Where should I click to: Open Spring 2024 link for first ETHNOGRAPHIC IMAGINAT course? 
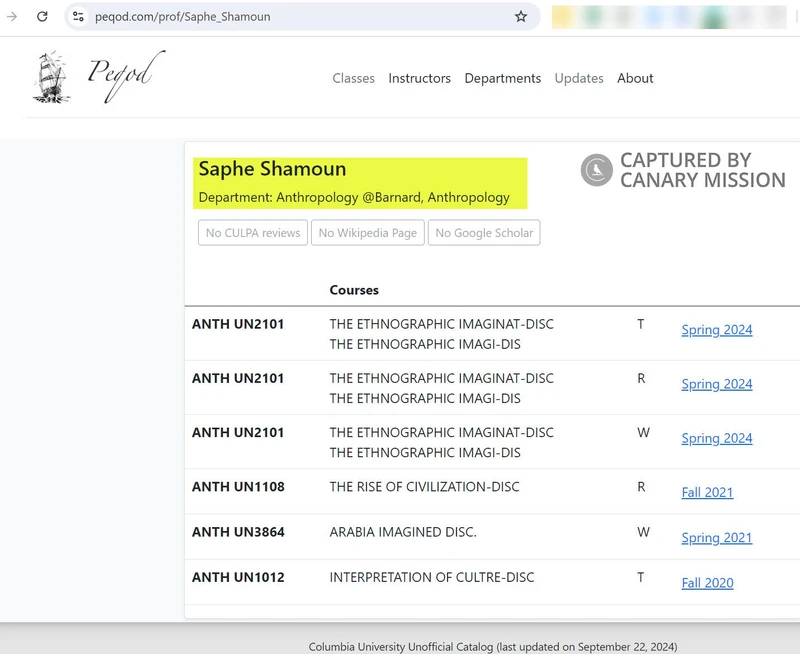[x=716, y=329]
